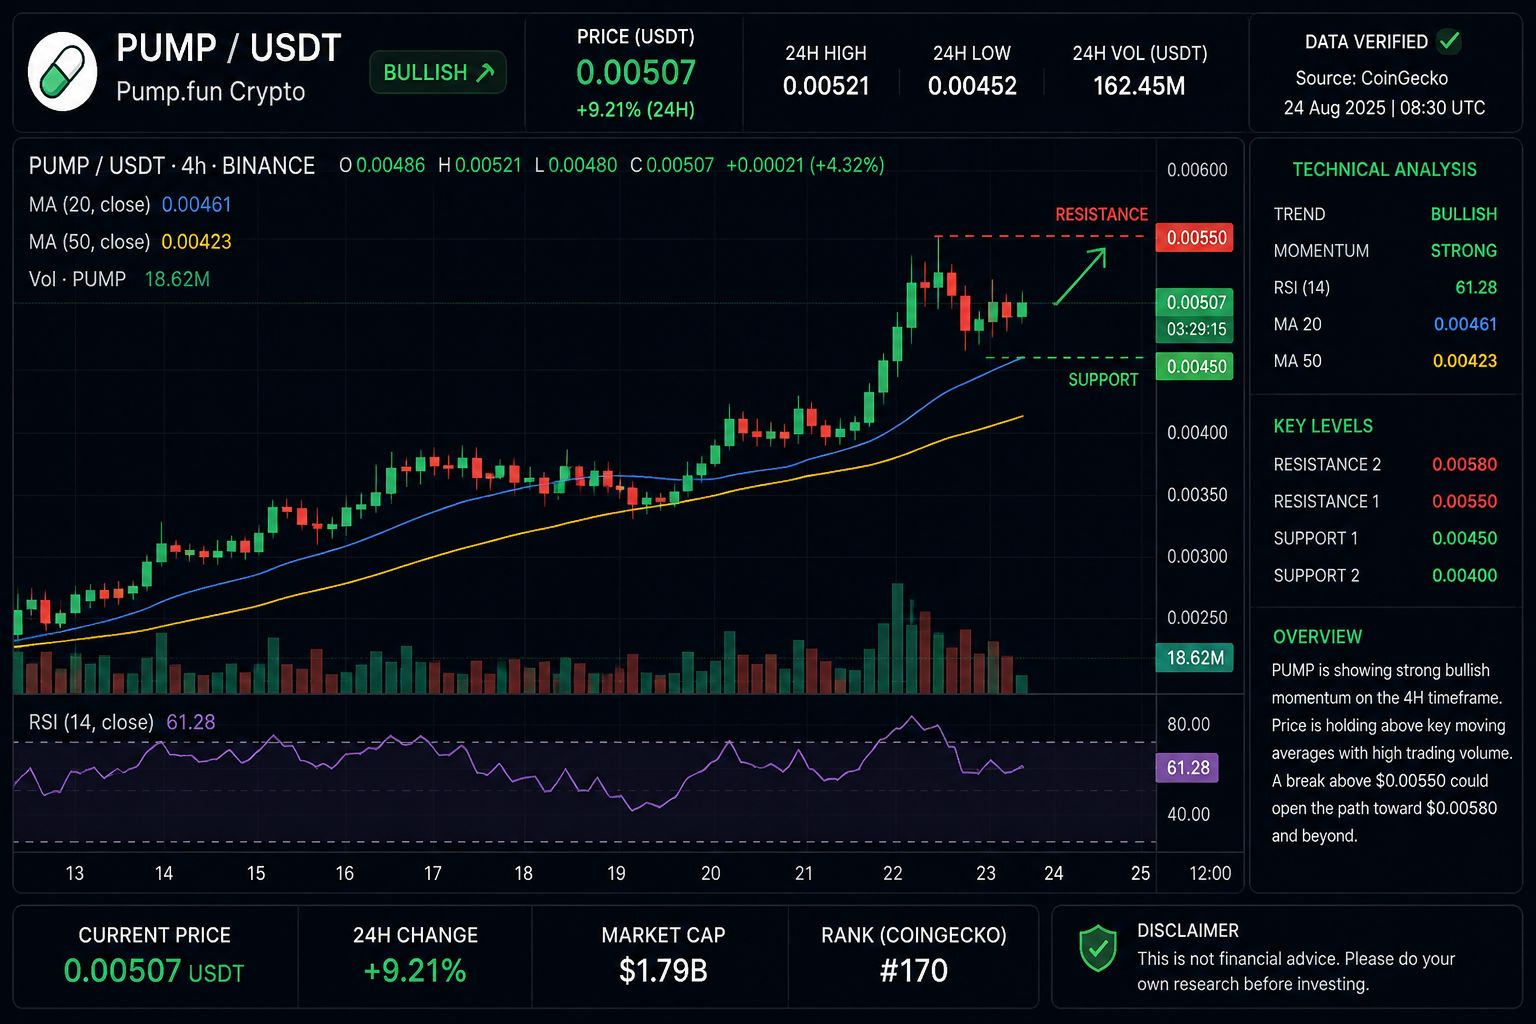
Task: Select the PUMP / USDT header title
Action: click(x=229, y=48)
